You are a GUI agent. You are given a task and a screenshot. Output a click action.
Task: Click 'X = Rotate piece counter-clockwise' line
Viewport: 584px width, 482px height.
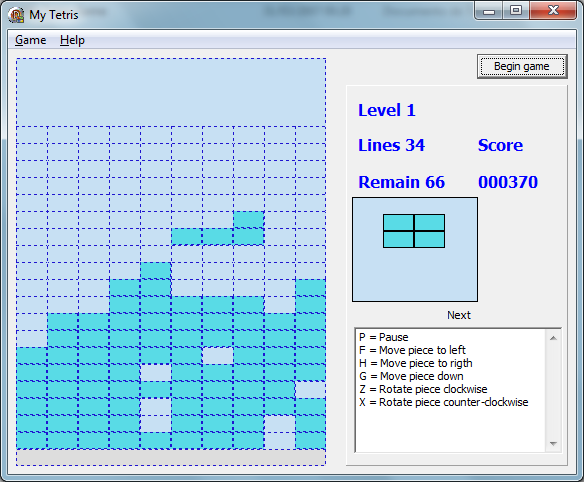(444, 402)
